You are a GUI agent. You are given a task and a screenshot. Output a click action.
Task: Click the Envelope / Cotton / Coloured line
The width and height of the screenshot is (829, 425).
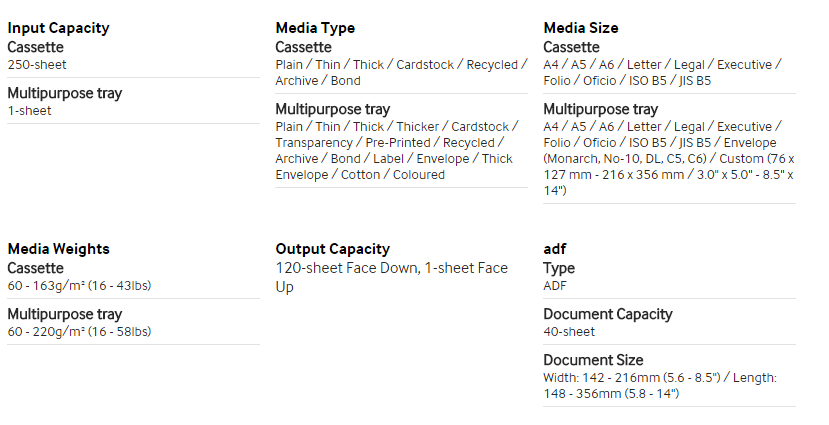pyautogui.click(x=360, y=175)
